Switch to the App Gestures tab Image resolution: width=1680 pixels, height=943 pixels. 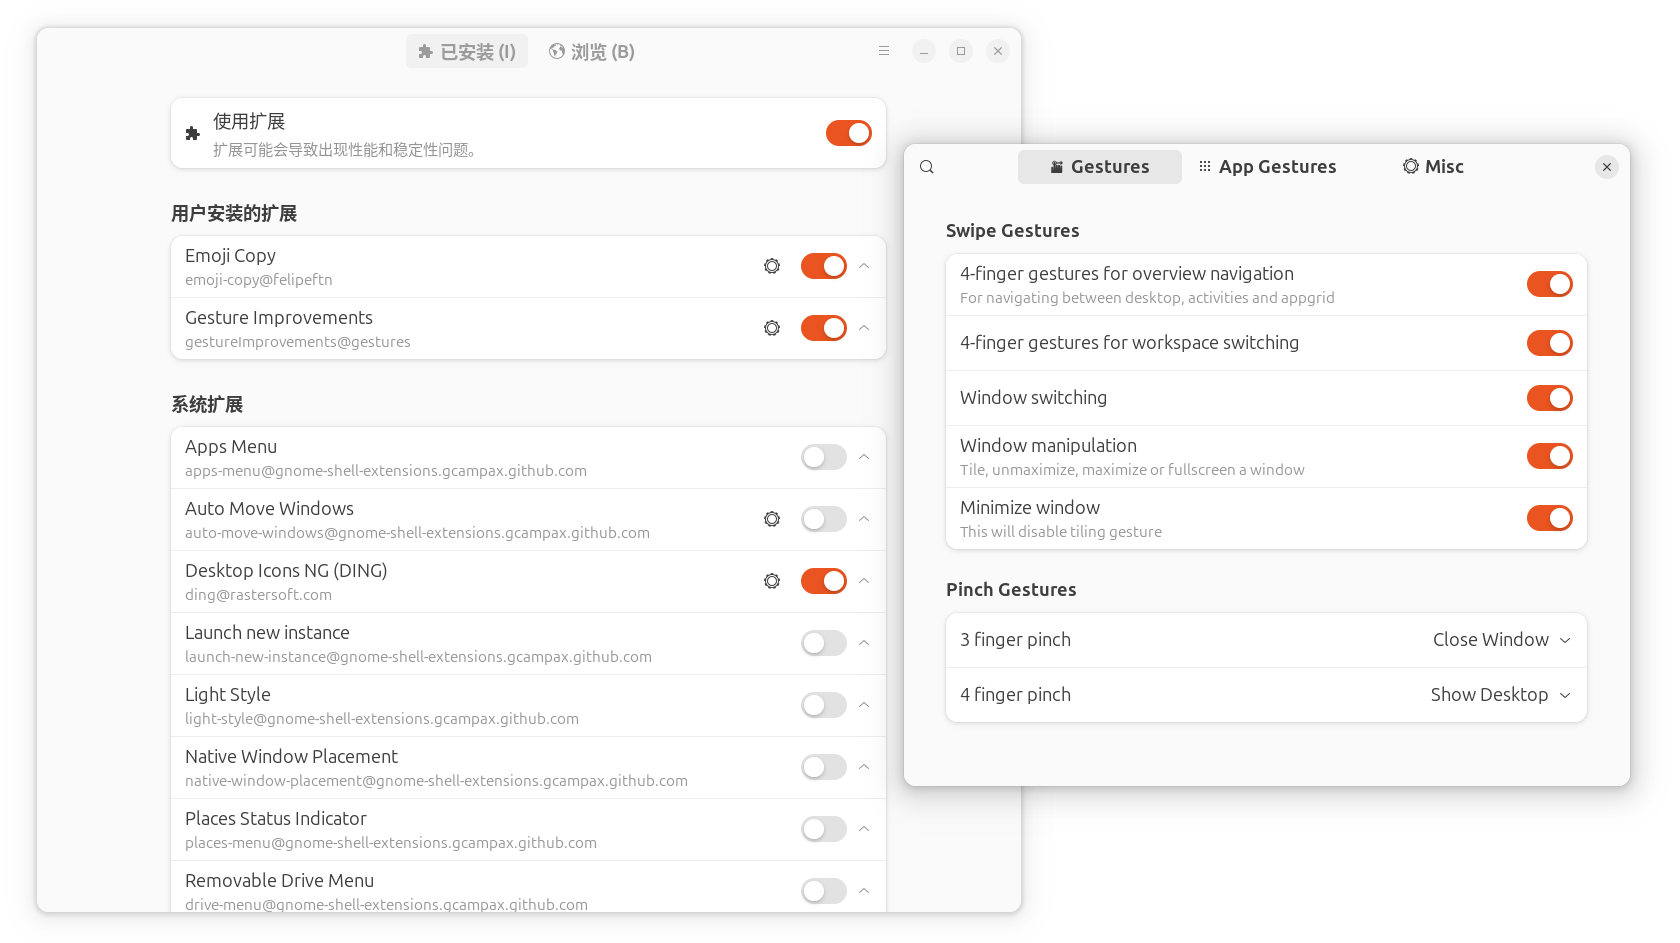(x=1268, y=167)
